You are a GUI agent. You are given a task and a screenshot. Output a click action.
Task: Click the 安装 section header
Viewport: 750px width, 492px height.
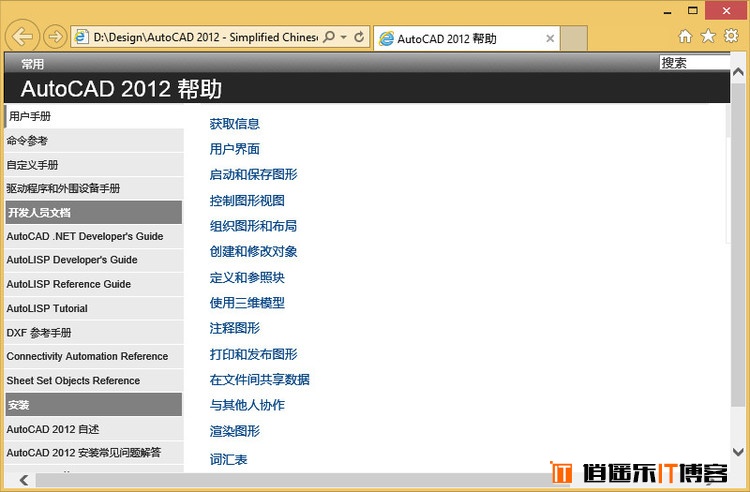pyautogui.click(x=94, y=405)
